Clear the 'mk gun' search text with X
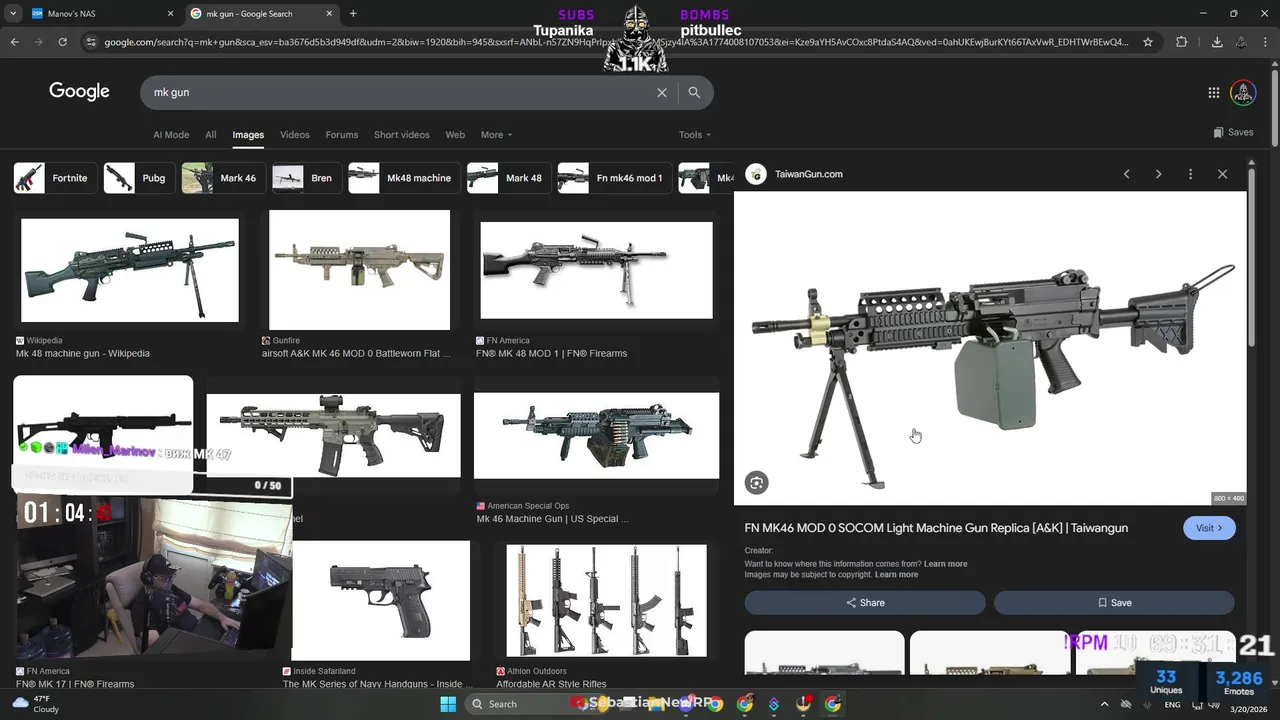 [661, 92]
